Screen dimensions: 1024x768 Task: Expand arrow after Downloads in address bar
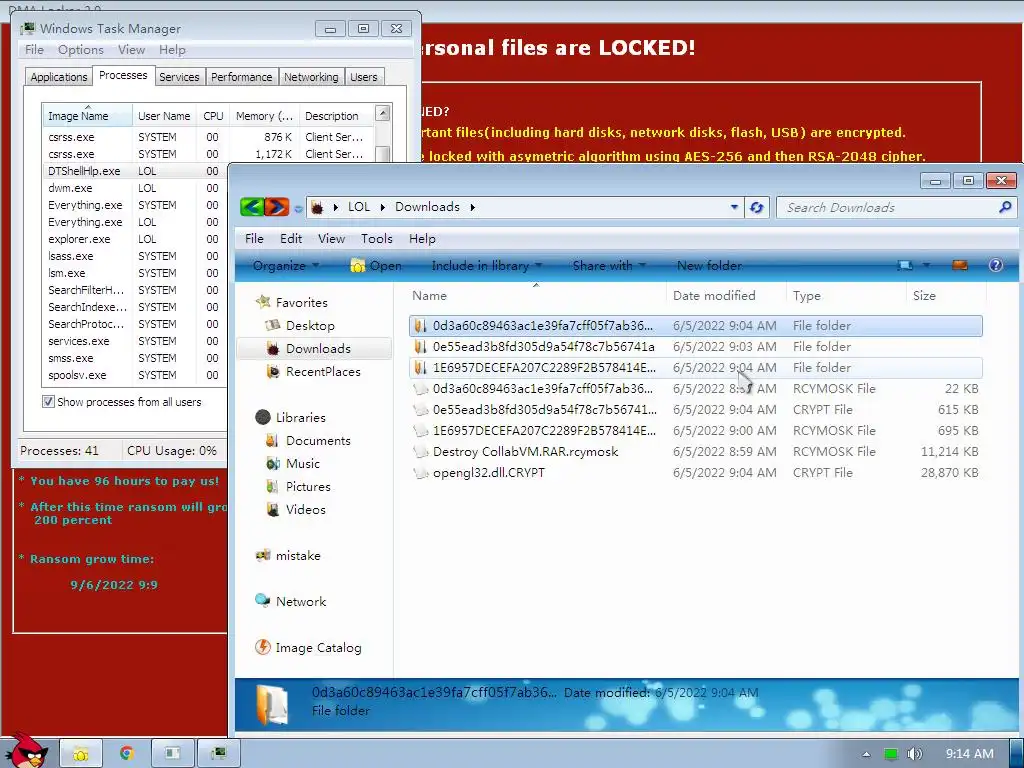[472, 207]
